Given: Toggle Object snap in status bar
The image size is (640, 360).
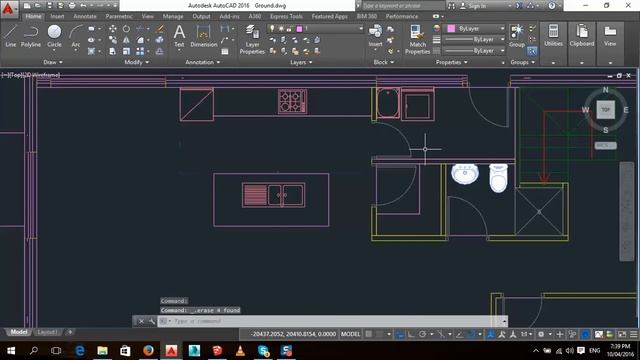Looking at the screenshot, I should pyautogui.click(x=471, y=334).
